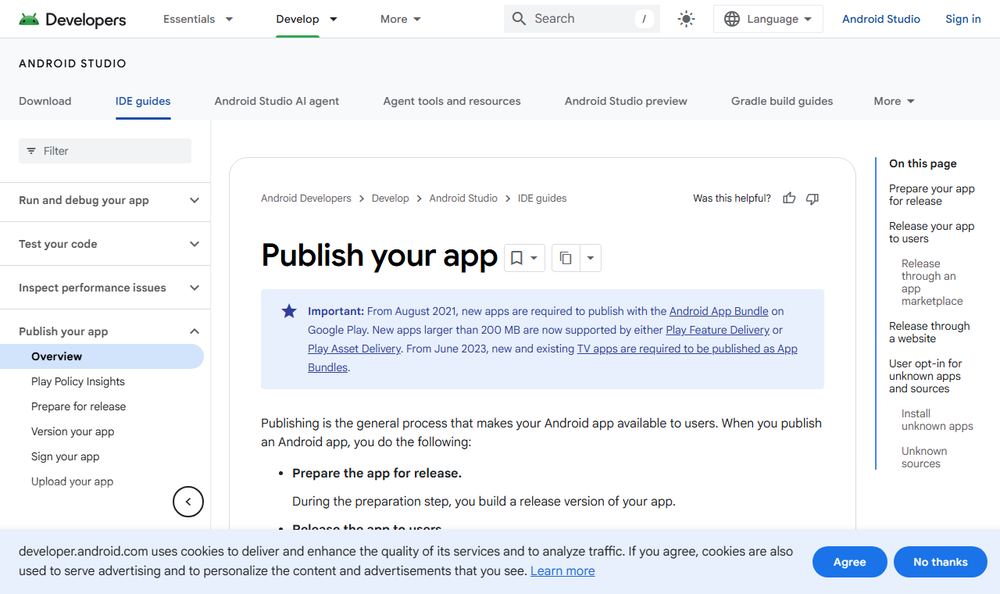Open the Android App Bundle link

pyautogui.click(x=719, y=311)
